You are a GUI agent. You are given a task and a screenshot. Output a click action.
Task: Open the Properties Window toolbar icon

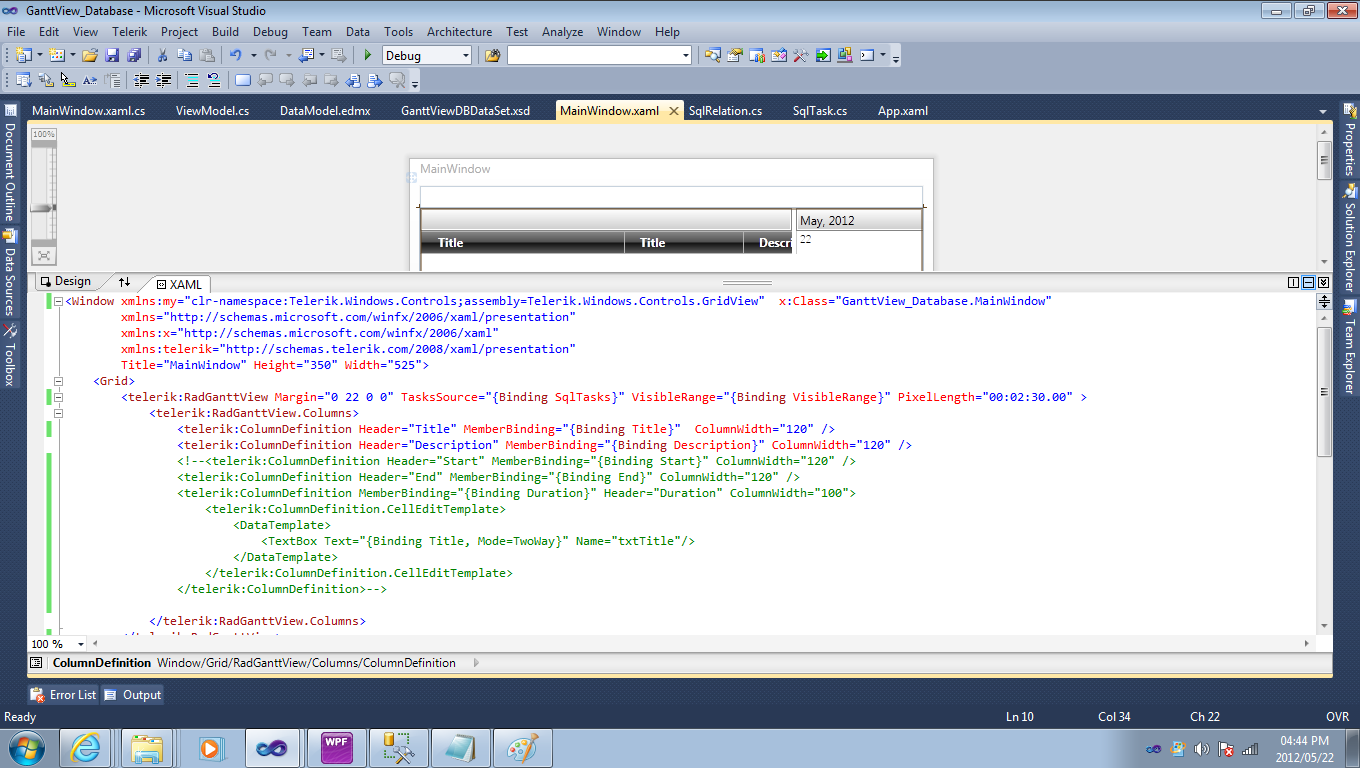[734, 56]
